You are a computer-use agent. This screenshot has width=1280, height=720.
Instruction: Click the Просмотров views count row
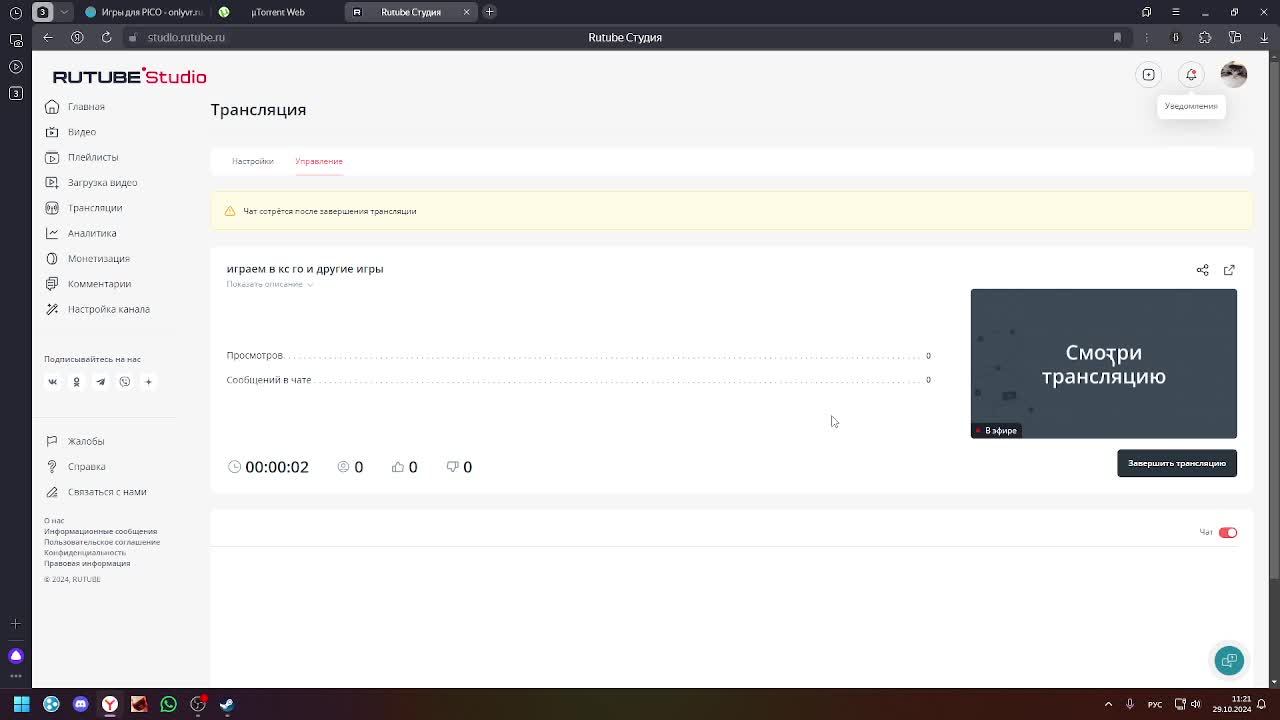(578, 356)
